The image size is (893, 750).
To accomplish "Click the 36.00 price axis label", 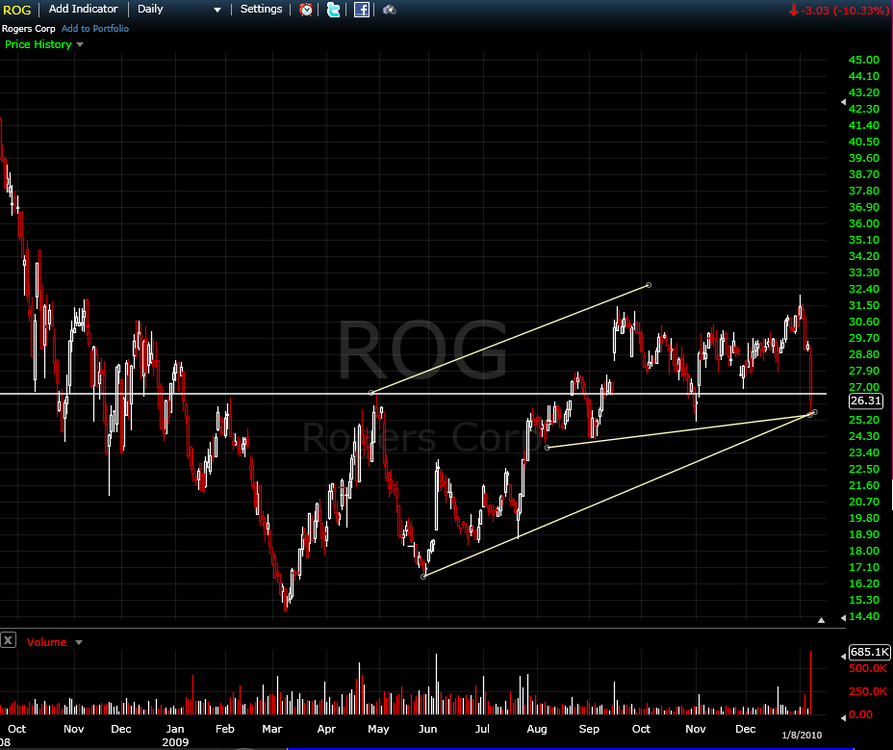I will [x=864, y=223].
